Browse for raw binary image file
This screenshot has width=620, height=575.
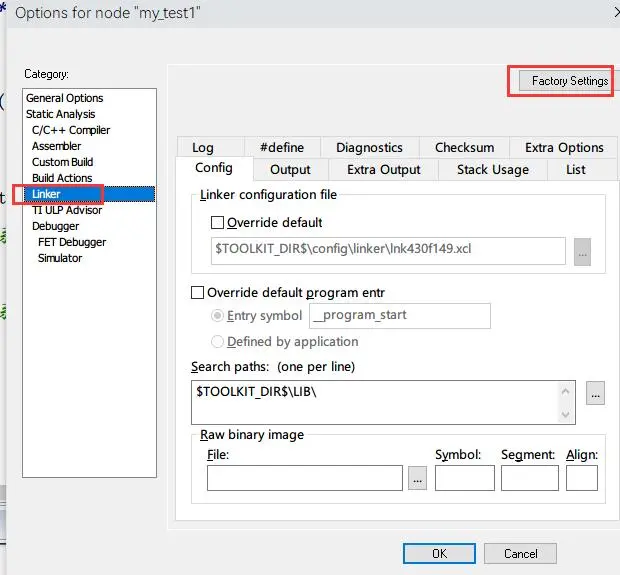418,479
